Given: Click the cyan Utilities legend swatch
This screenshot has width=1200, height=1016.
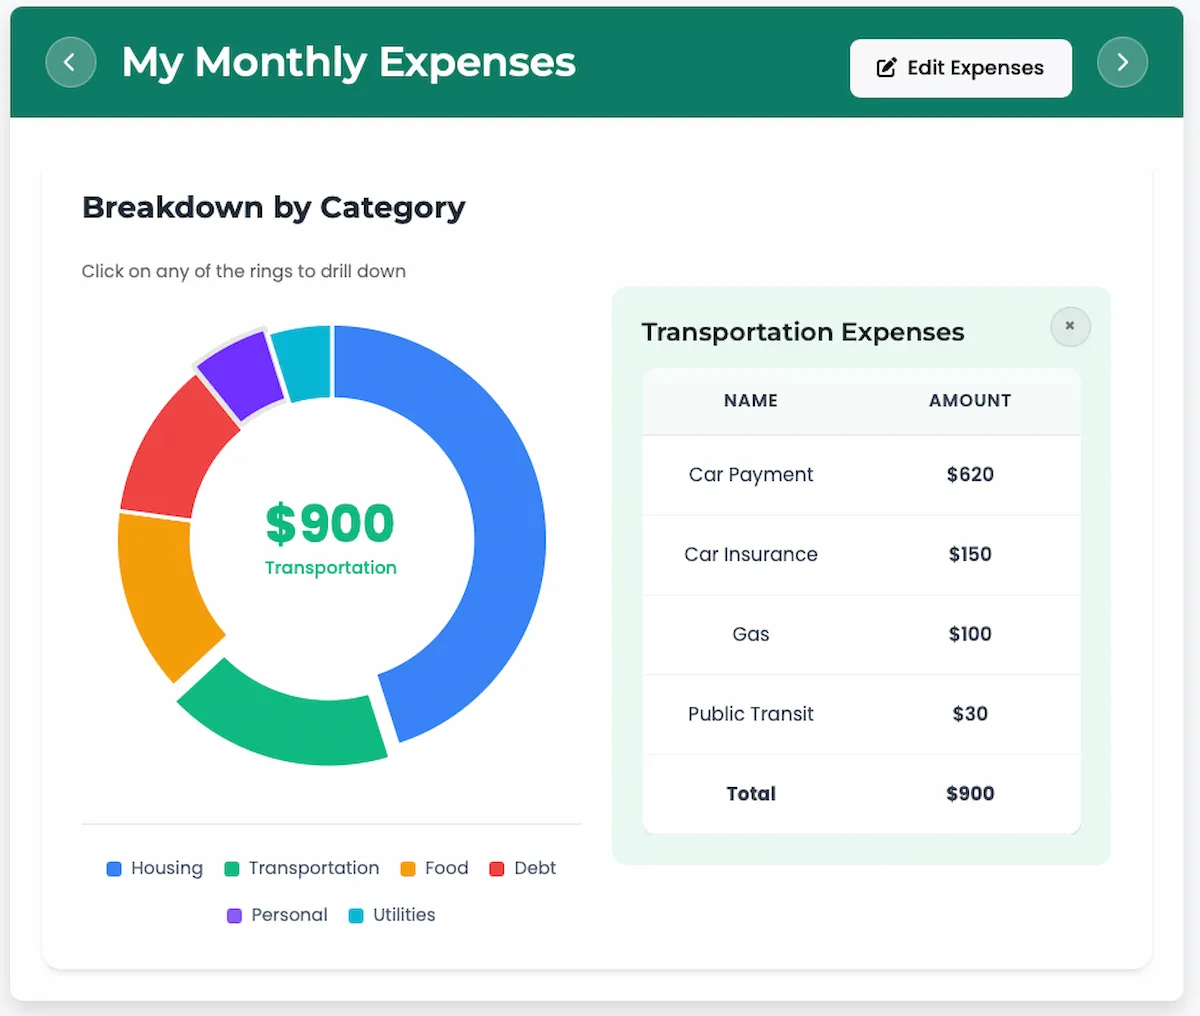Looking at the screenshot, I should pyautogui.click(x=356, y=915).
